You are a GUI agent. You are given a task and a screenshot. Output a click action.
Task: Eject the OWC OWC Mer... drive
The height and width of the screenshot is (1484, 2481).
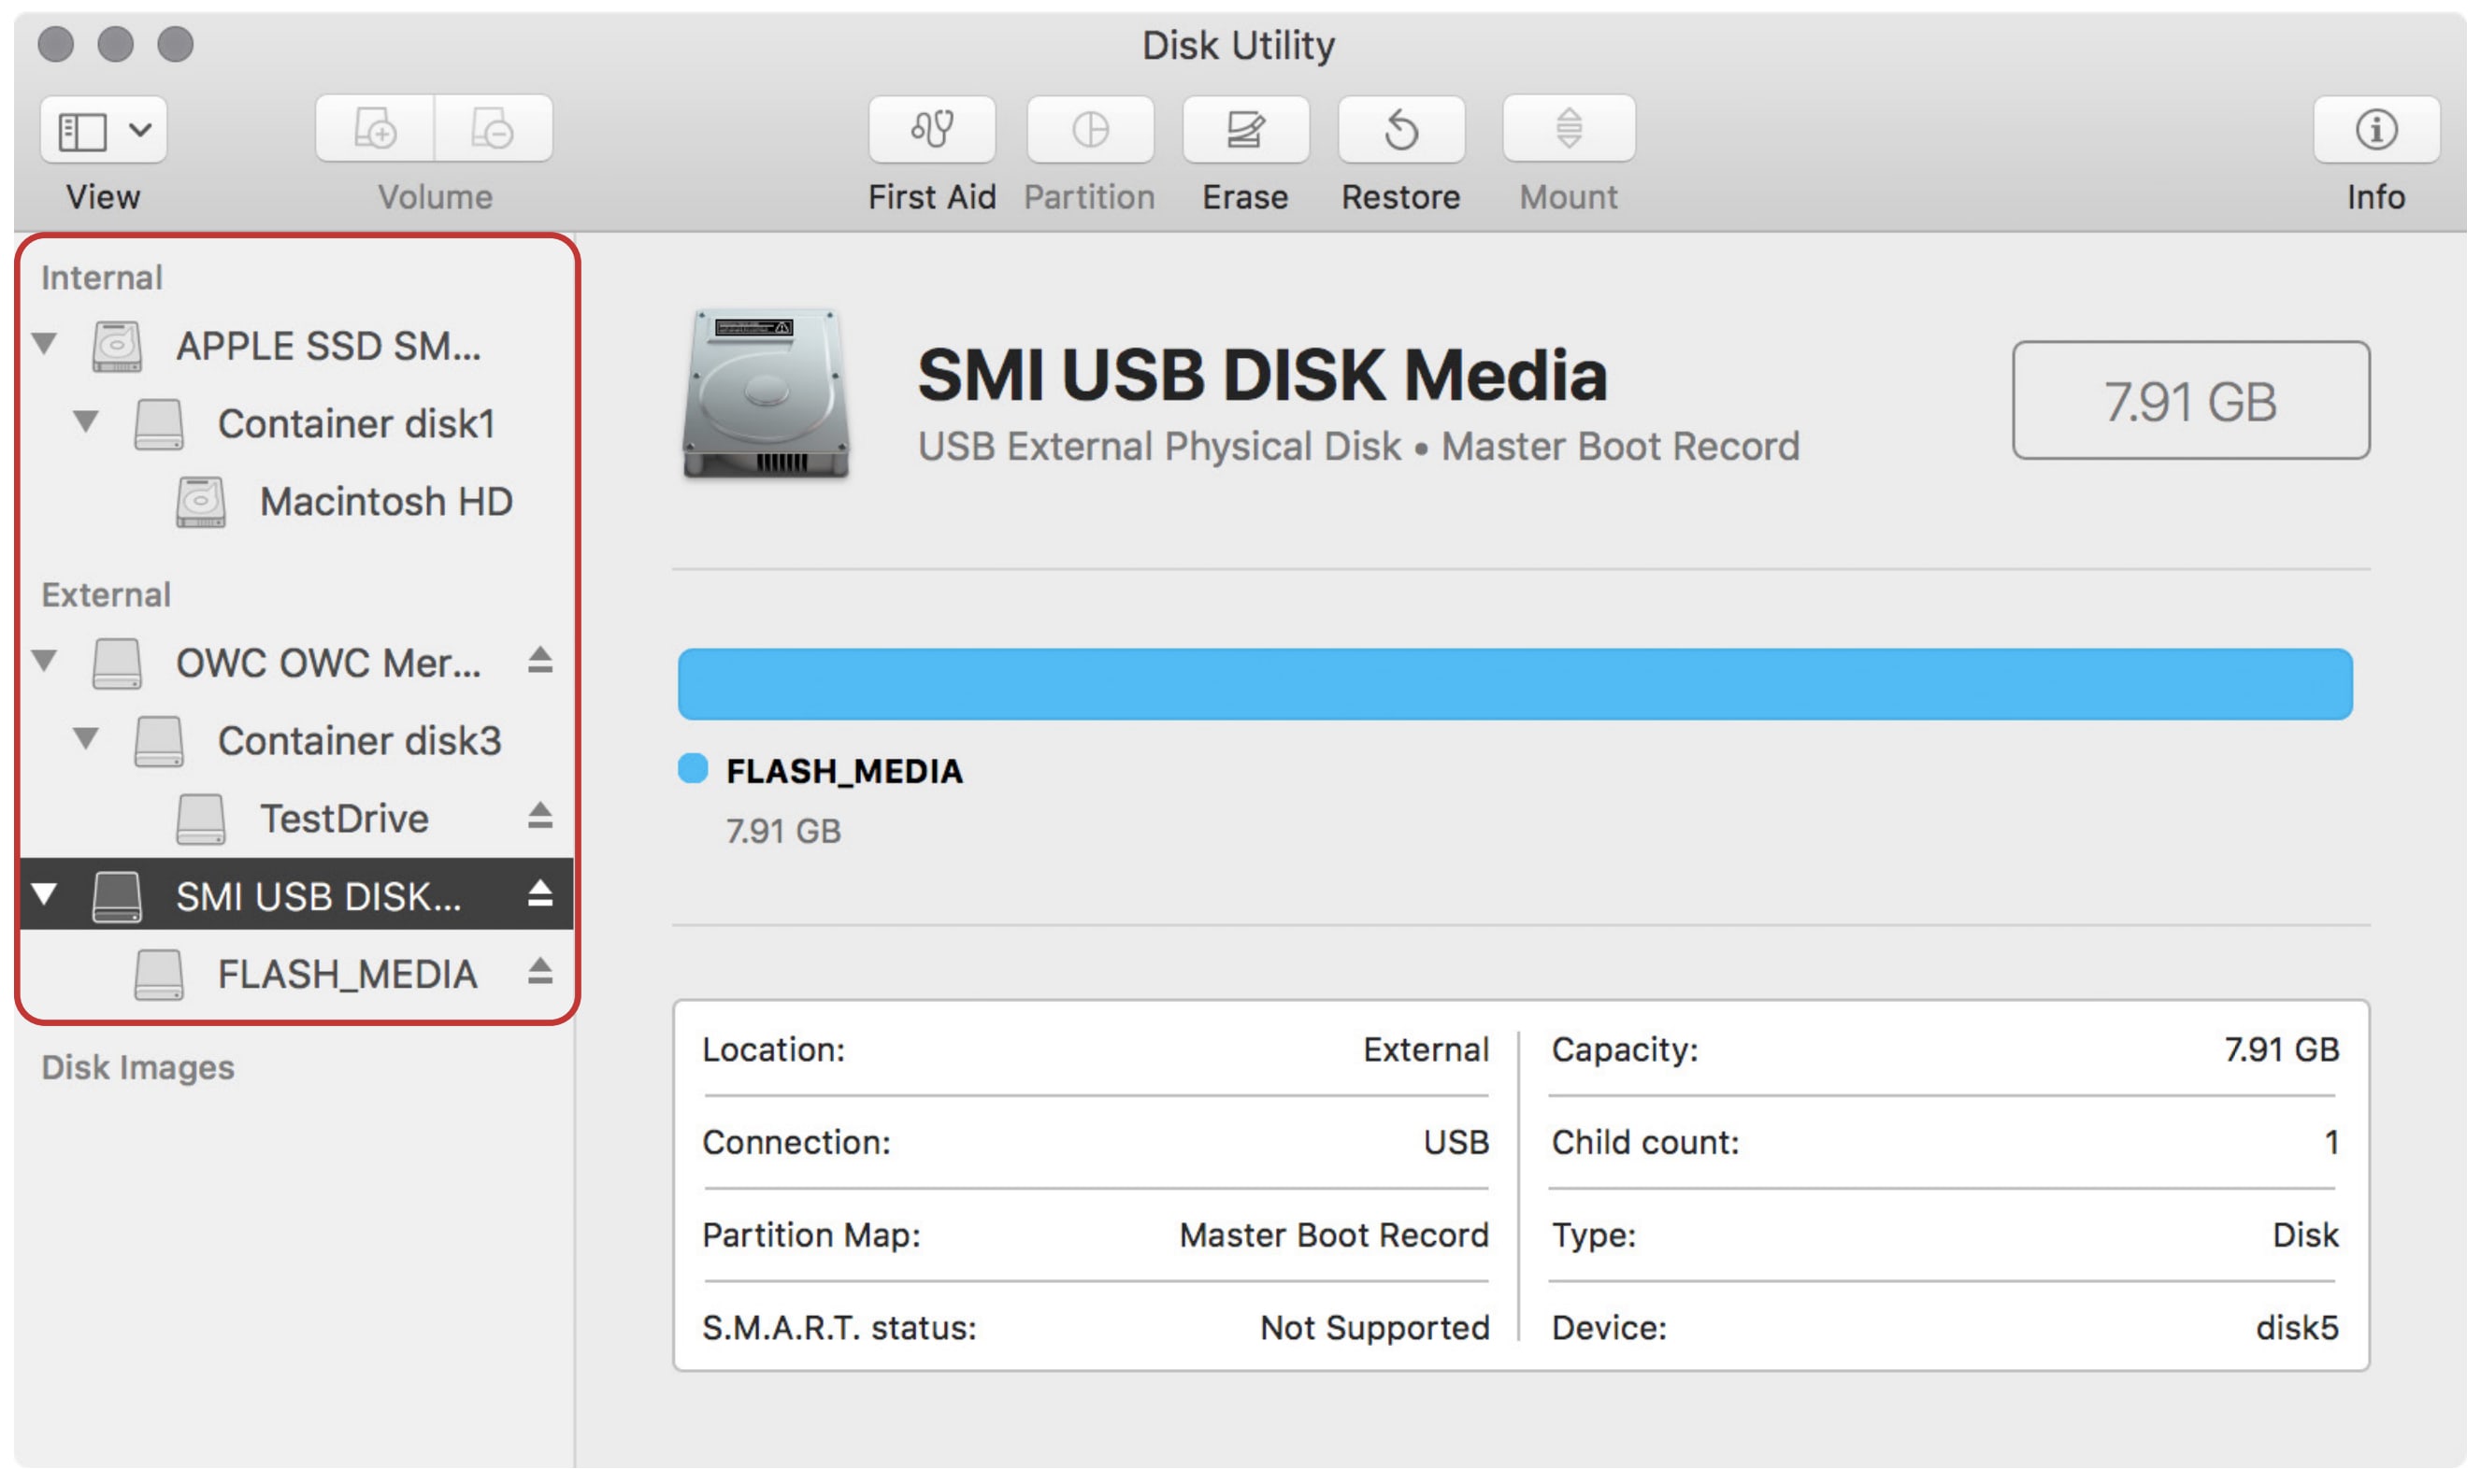click(540, 660)
